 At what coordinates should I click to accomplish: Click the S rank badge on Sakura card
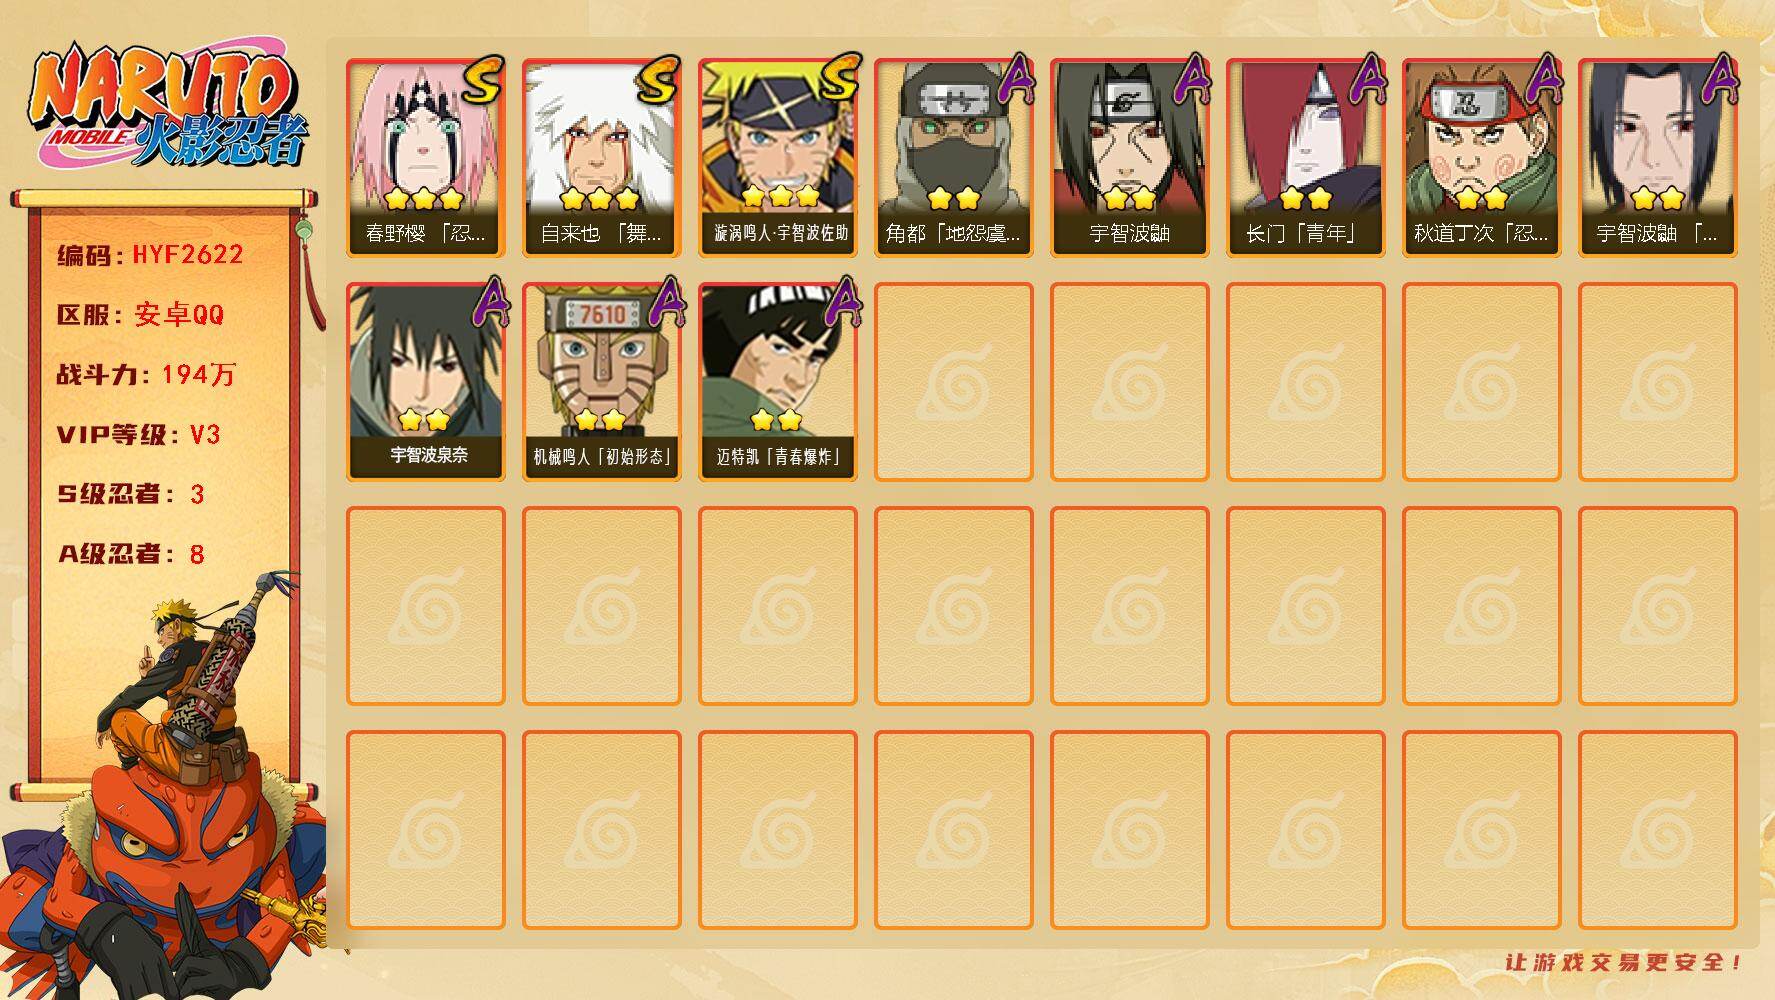click(x=484, y=80)
